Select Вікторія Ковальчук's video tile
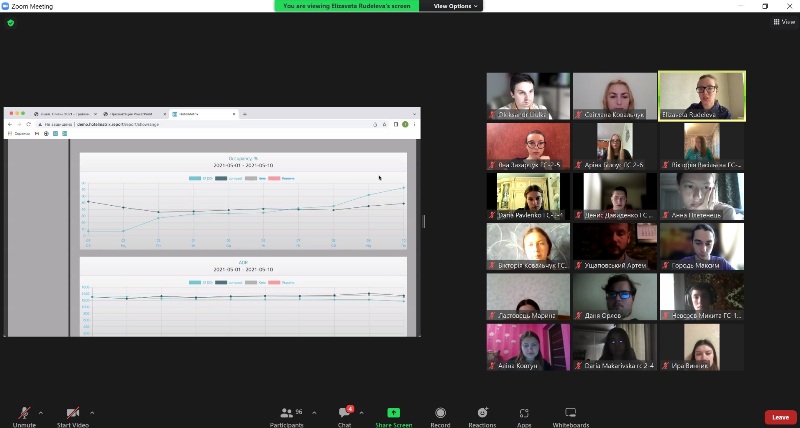This screenshot has width=800, height=428. 528,246
